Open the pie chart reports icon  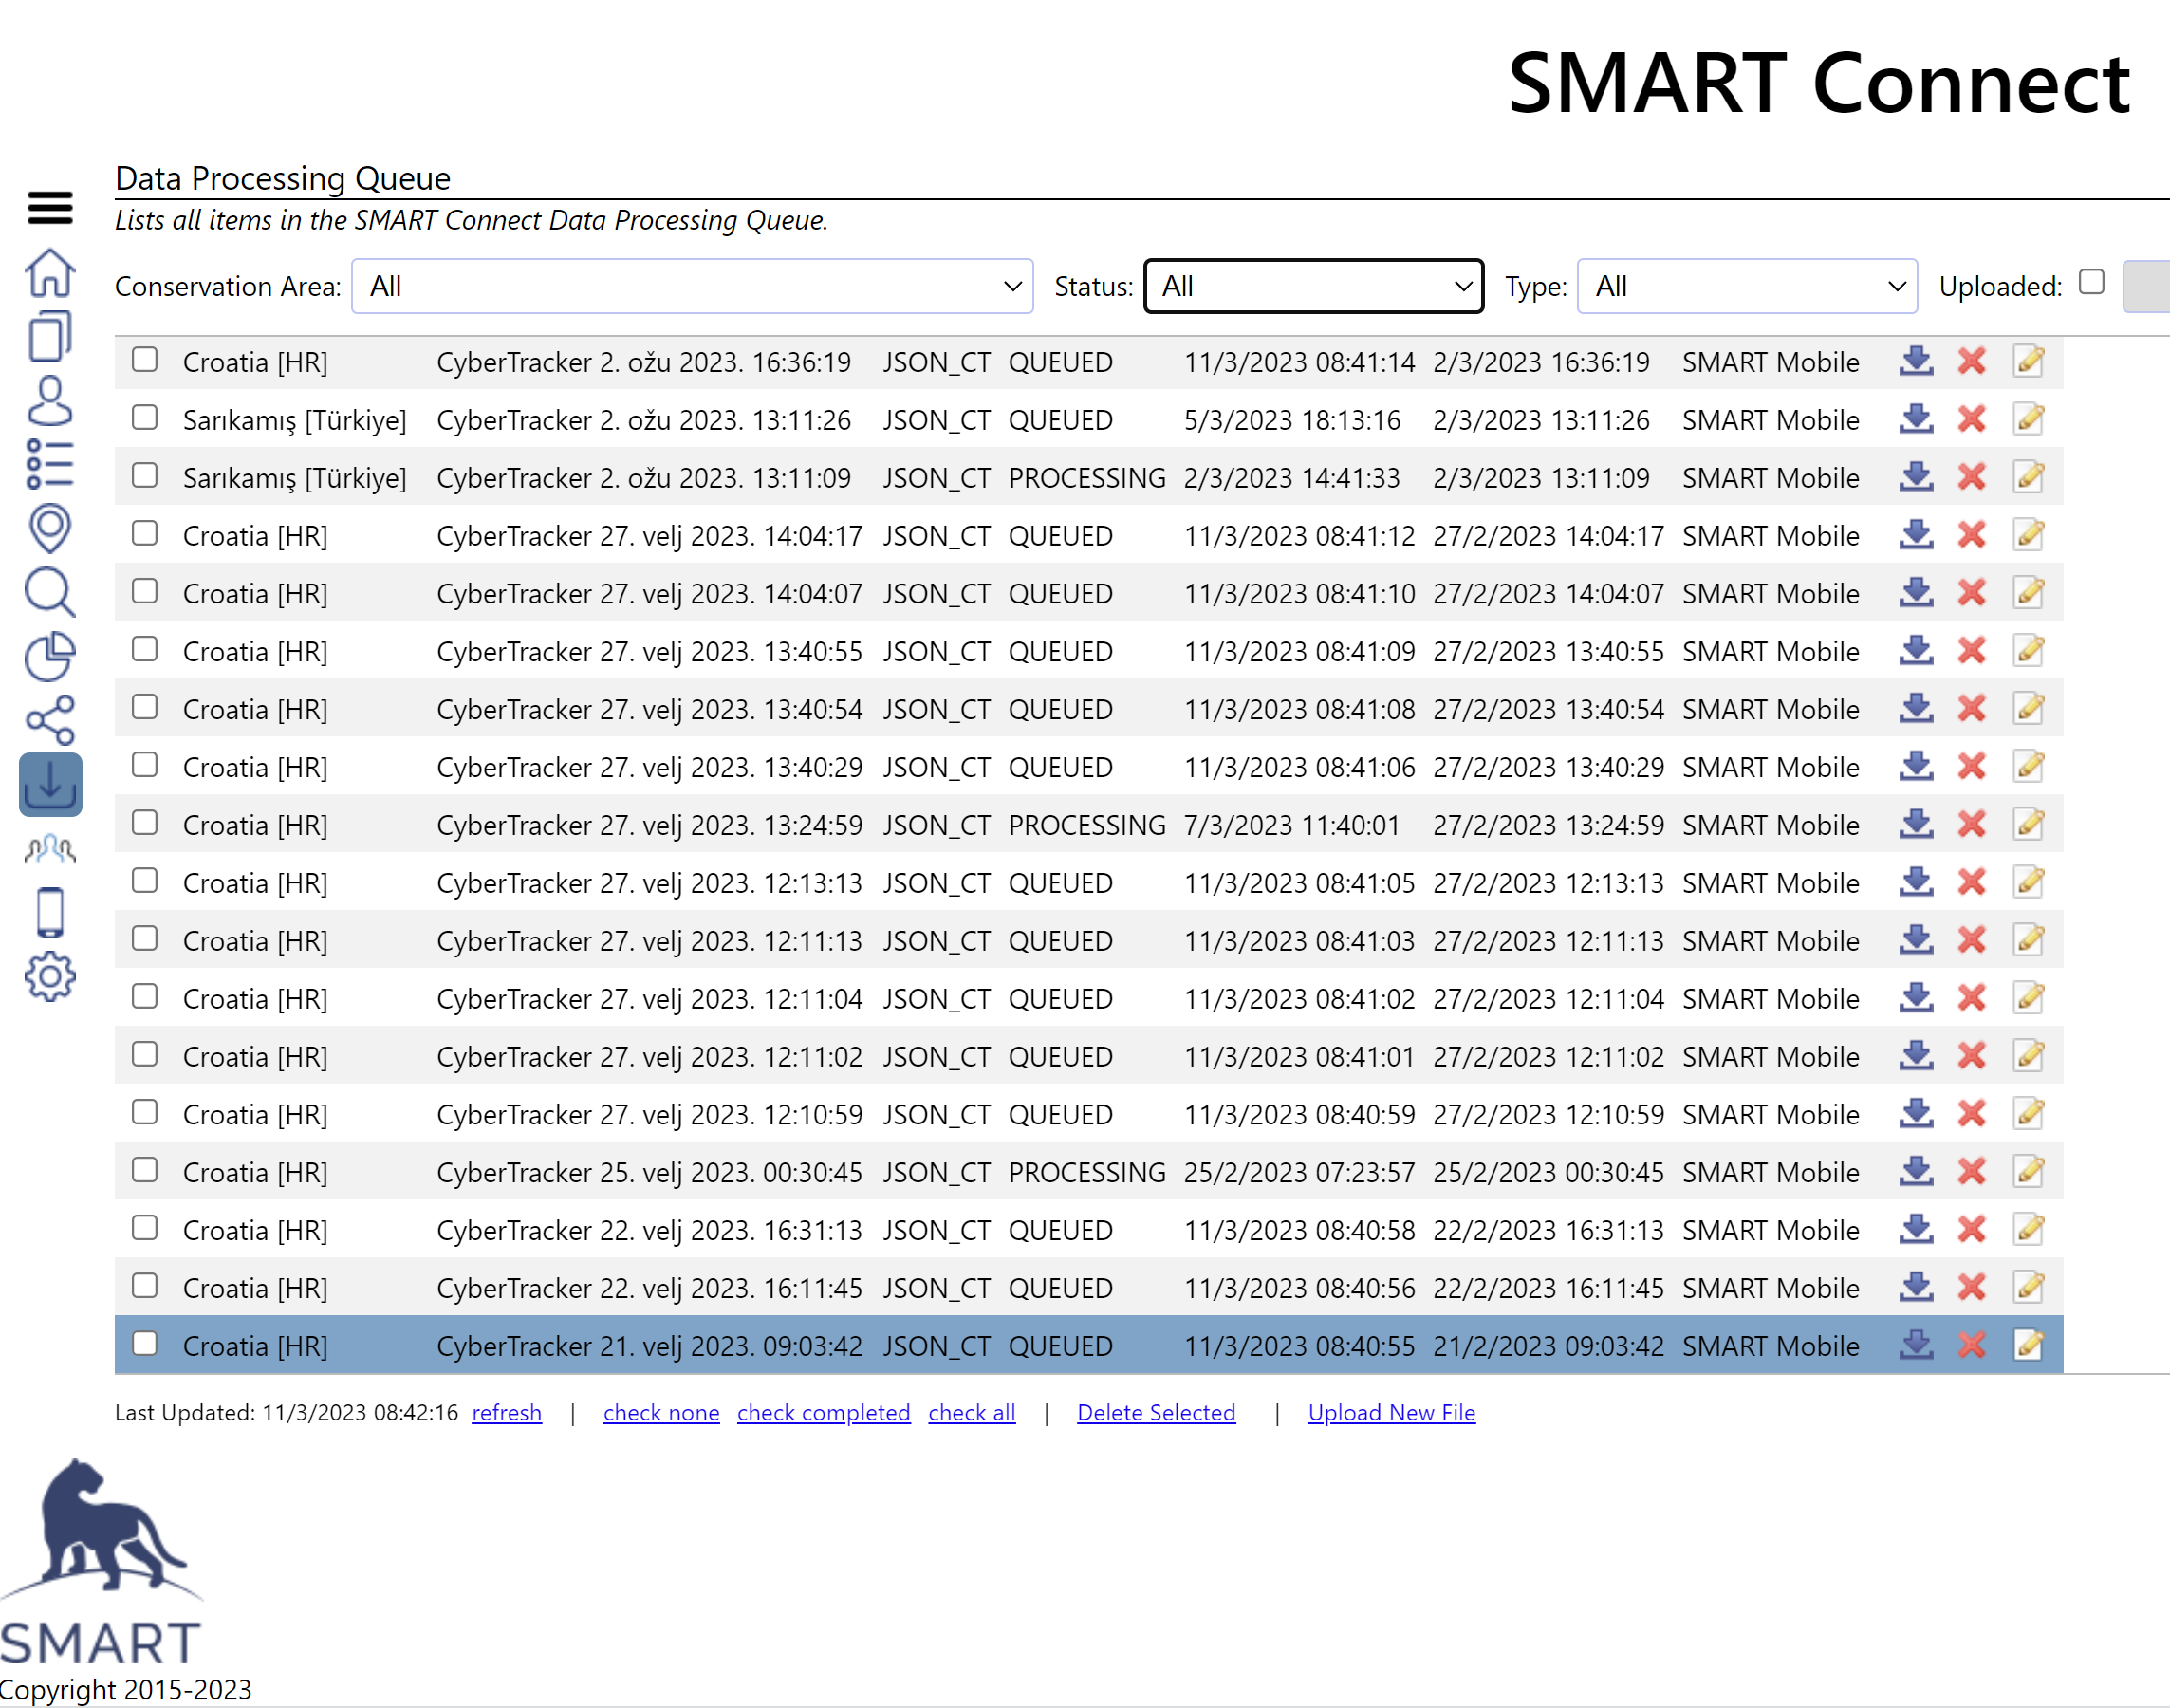pyautogui.click(x=50, y=657)
